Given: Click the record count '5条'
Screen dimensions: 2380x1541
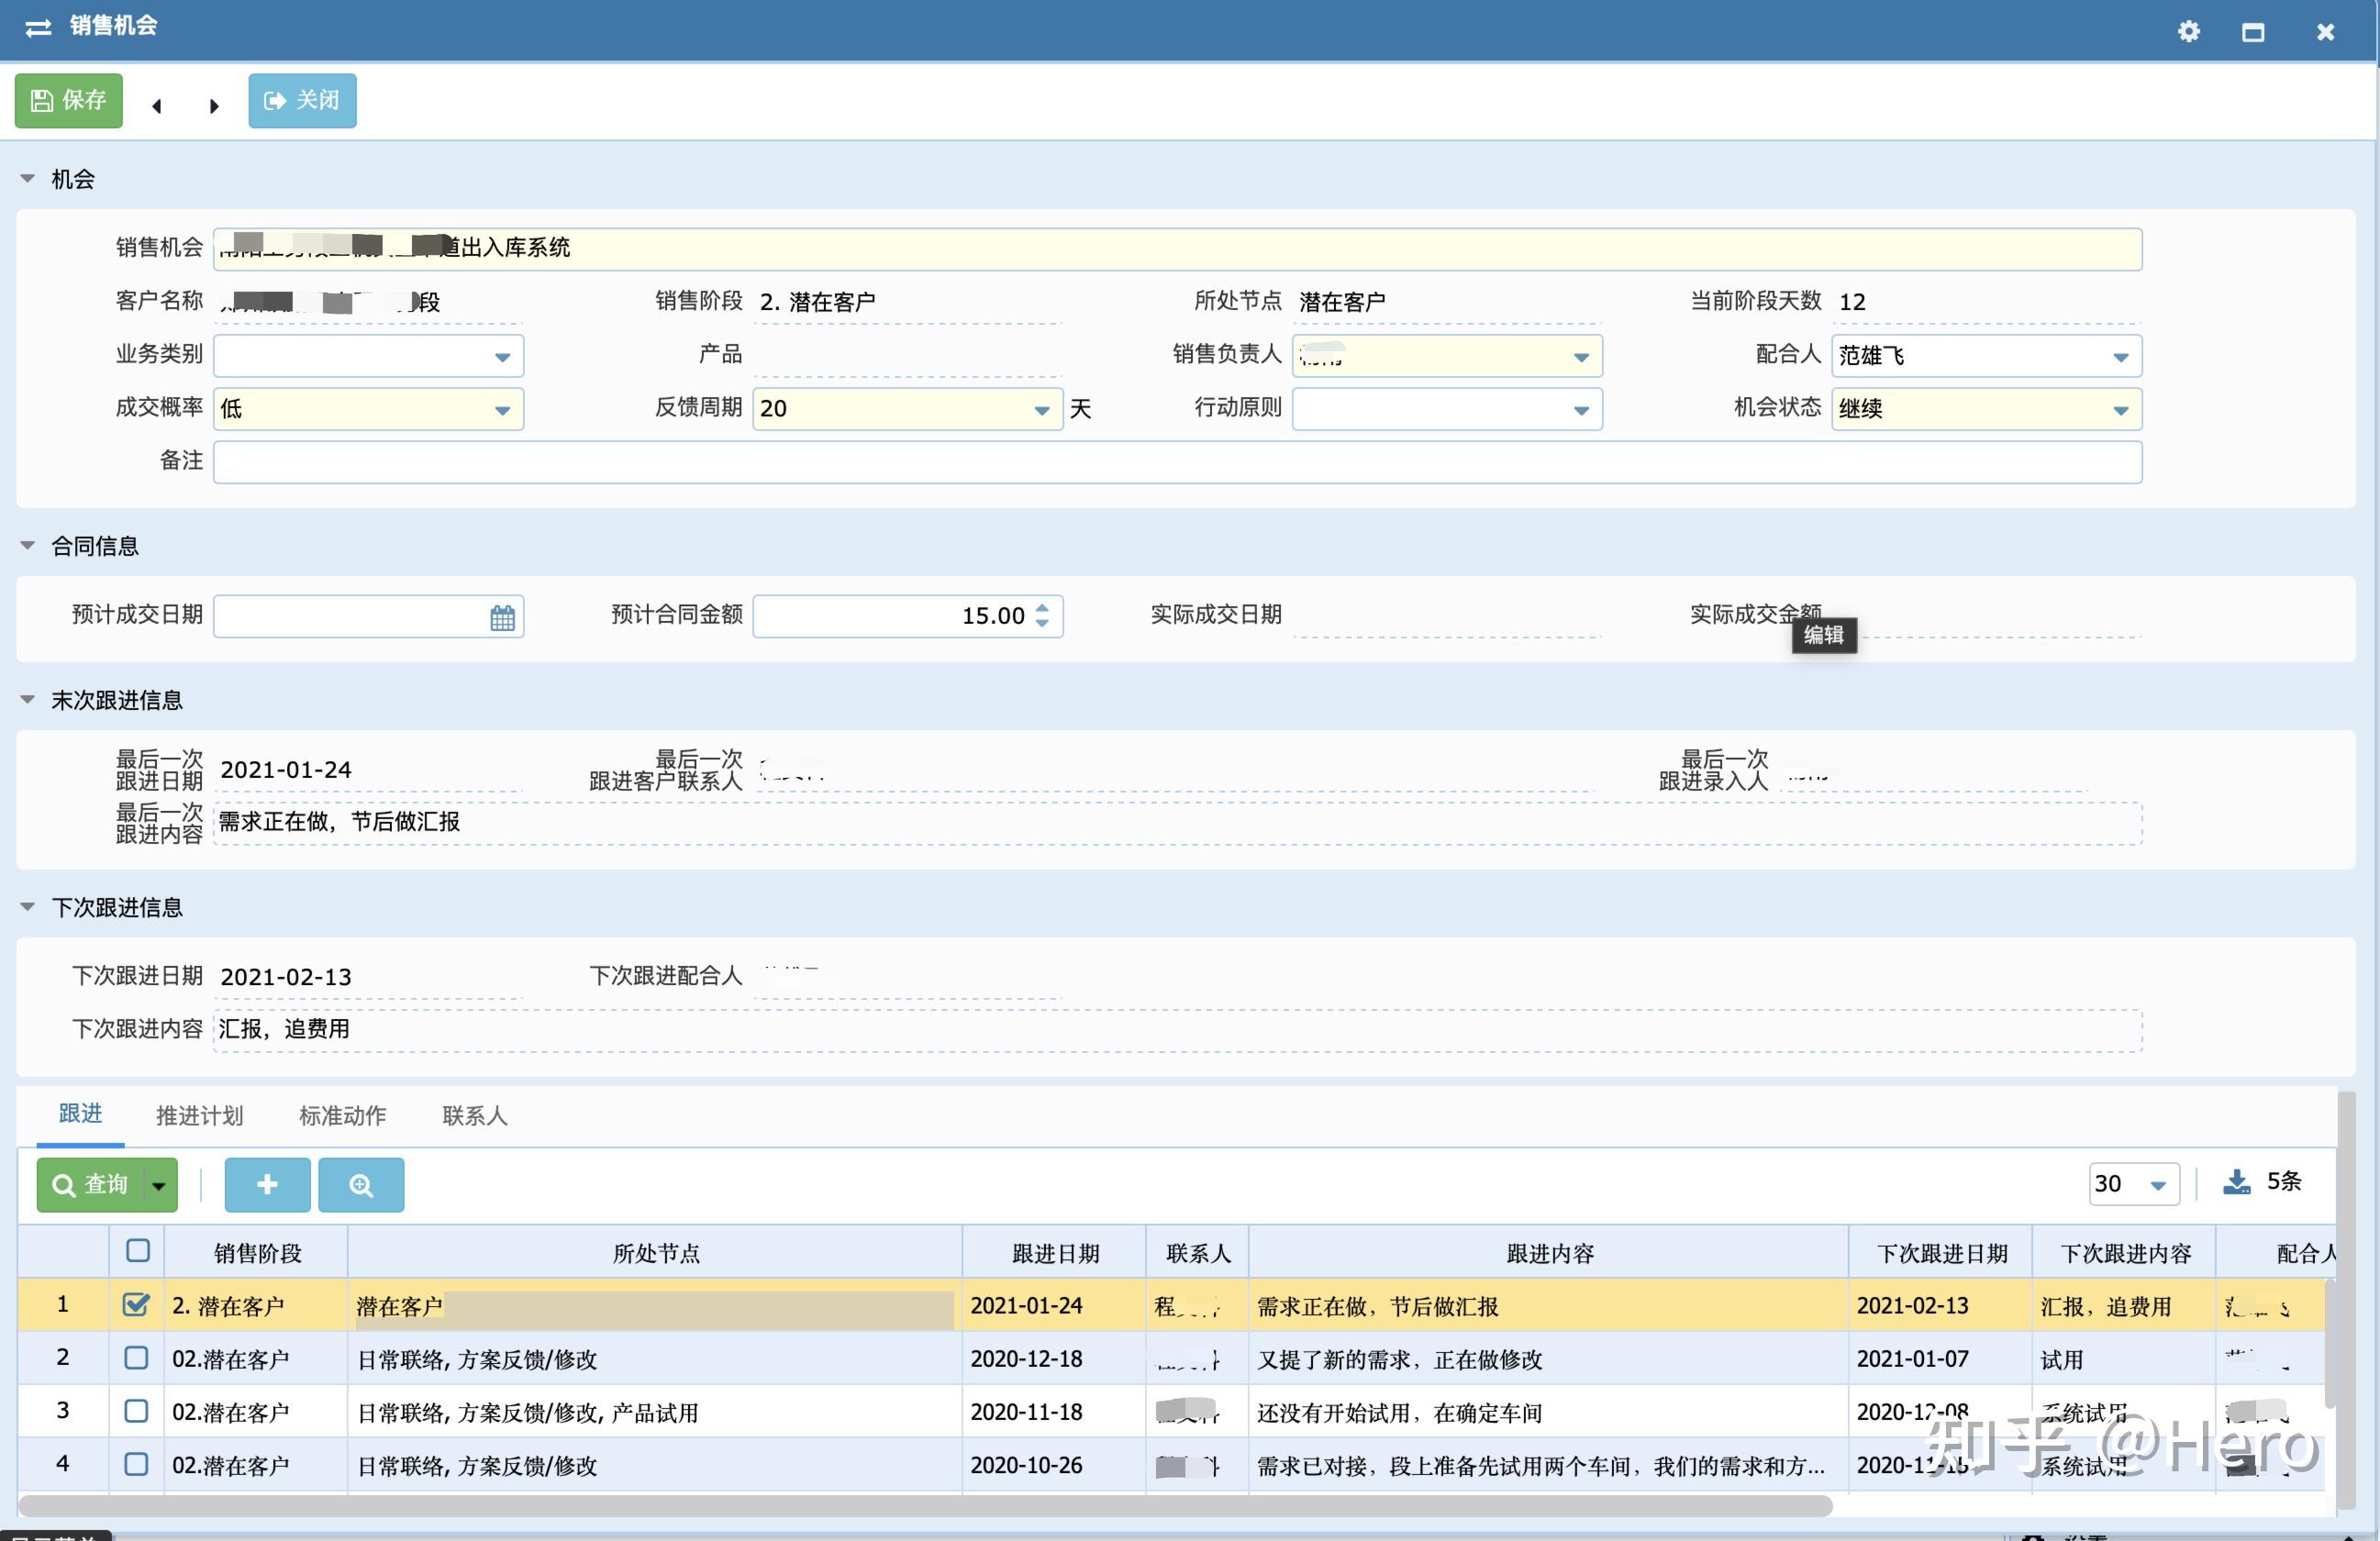Looking at the screenshot, I should click(x=2283, y=1181).
